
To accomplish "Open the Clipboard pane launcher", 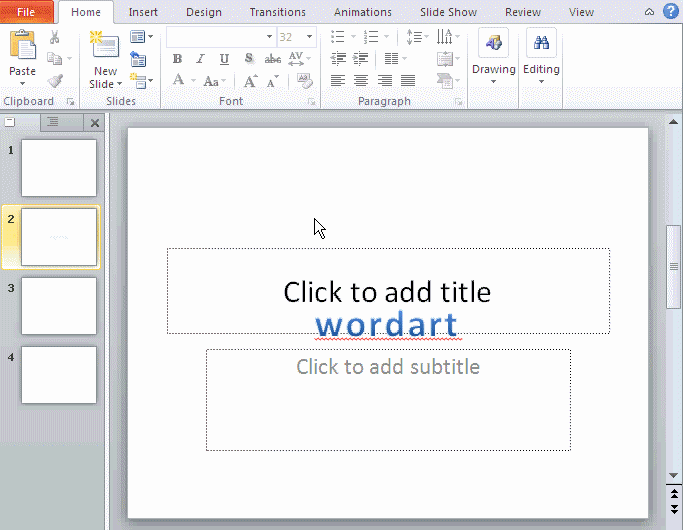I will (x=70, y=101).
